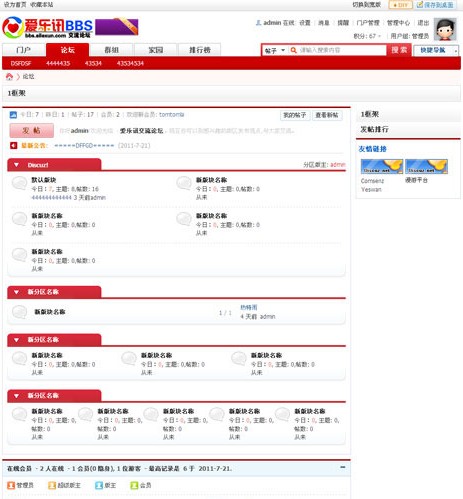Go to the 家园 tab
463x499 pixels.
(x=155, y=50)
